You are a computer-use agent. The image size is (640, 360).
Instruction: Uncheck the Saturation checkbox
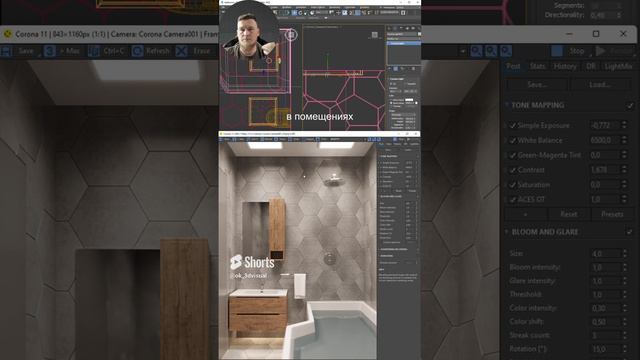point(513,185)
